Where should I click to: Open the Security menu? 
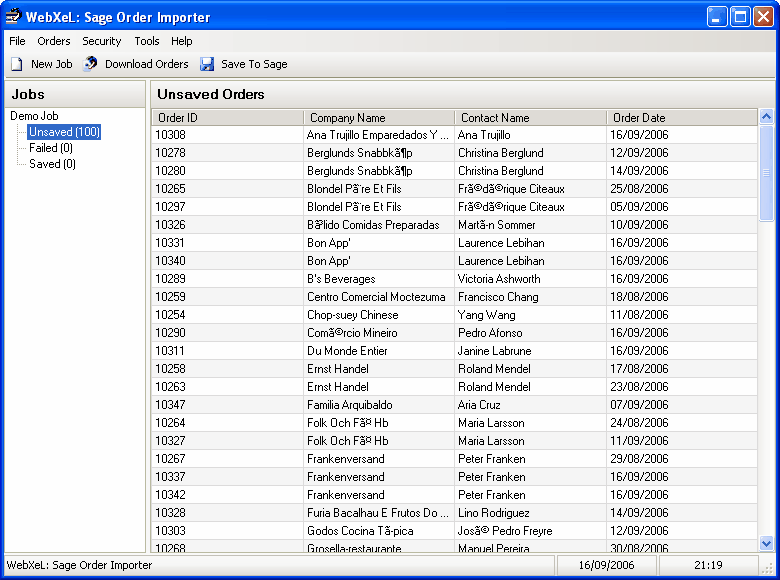[101, 41]
